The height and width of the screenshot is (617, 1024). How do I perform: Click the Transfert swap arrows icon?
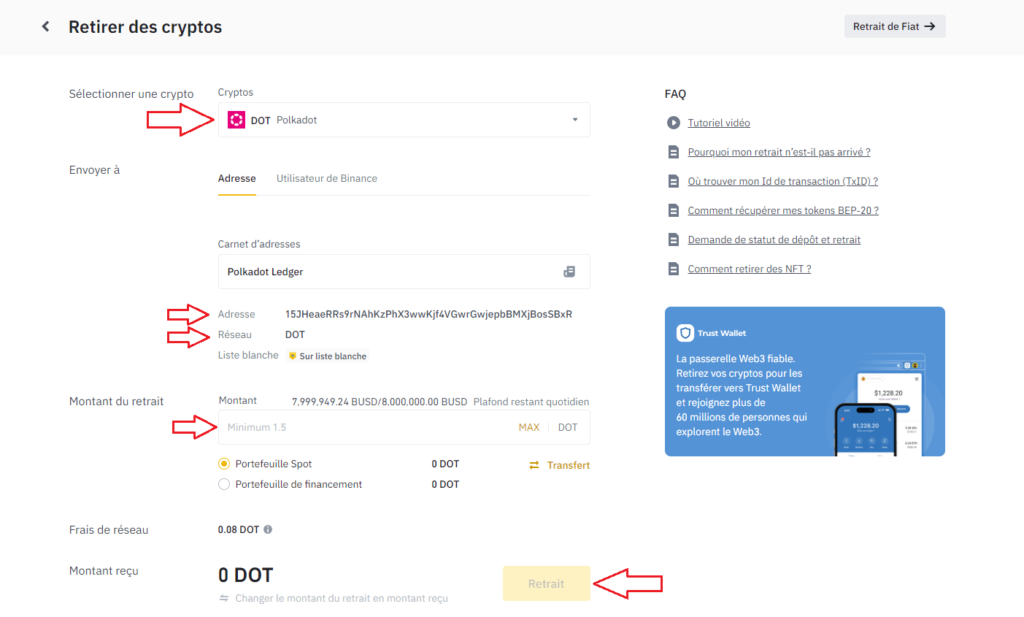(x=534, y=464)
